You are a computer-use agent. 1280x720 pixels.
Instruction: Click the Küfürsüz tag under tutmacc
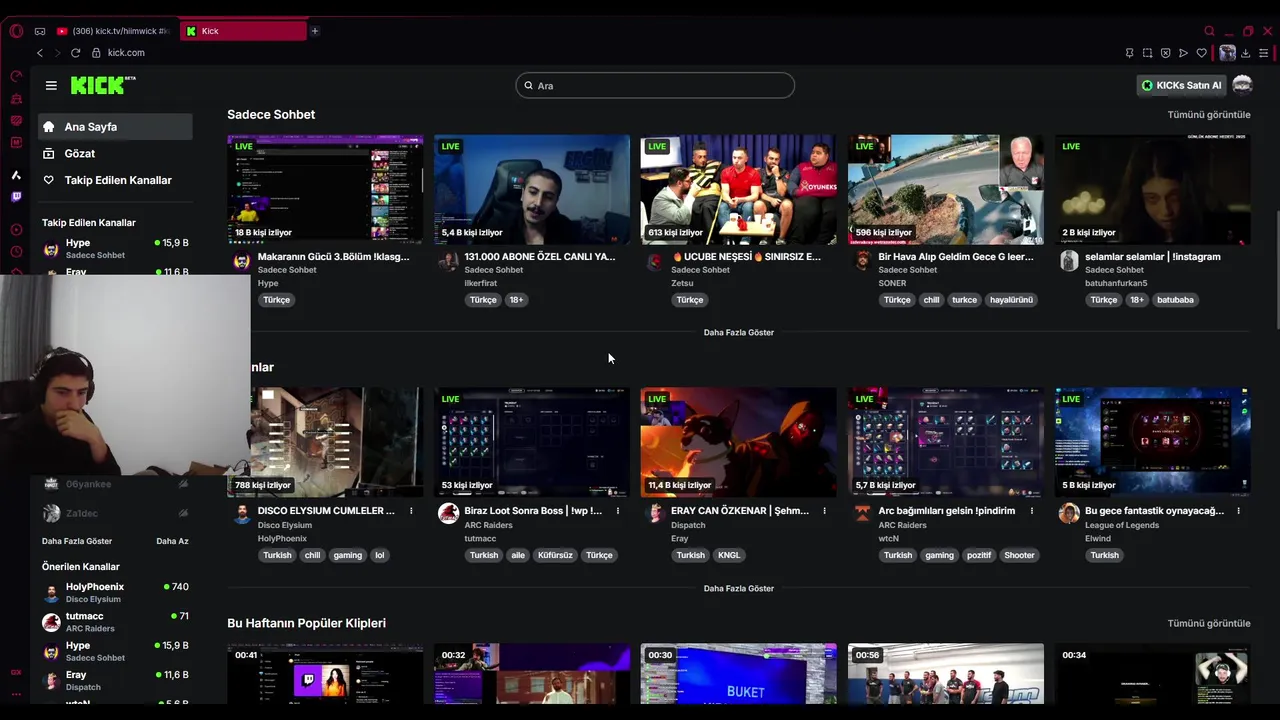(x=555, y=555)
